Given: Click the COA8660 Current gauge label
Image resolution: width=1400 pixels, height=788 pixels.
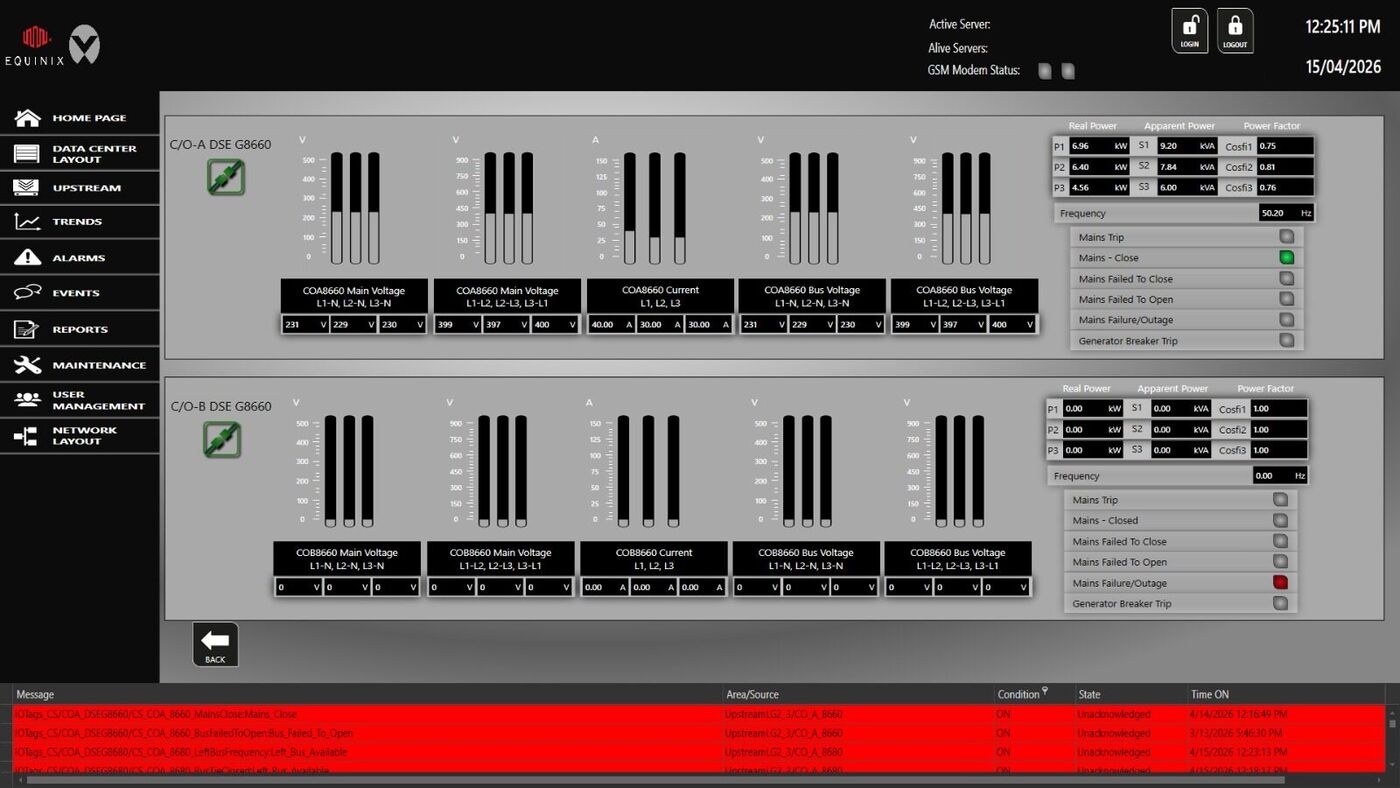Looking at the screenshot, I should pyautogui.click(x=660, y=296).
